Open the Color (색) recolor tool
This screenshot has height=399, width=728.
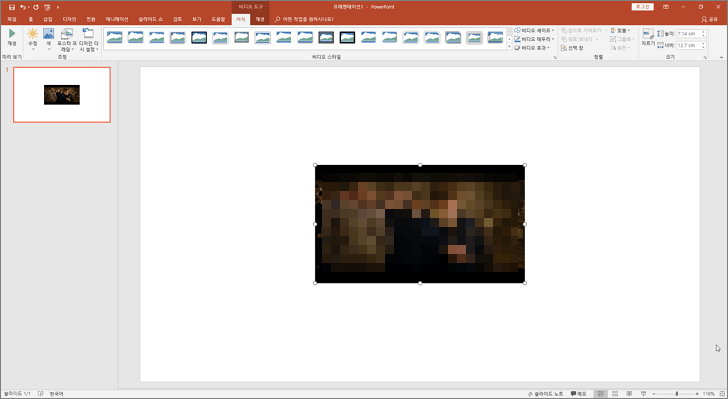coord(49,39)
